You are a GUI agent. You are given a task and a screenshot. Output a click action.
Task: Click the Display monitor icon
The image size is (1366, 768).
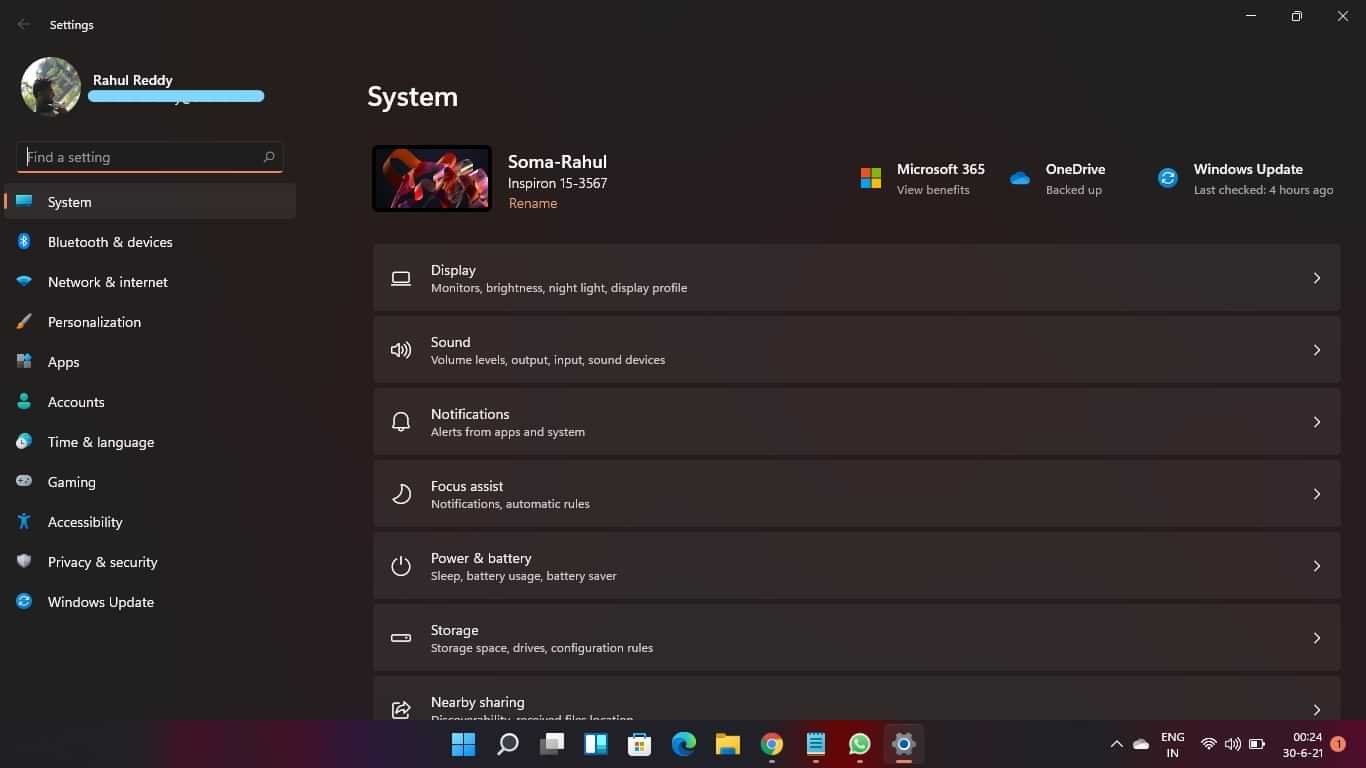(x=401, y=278)
